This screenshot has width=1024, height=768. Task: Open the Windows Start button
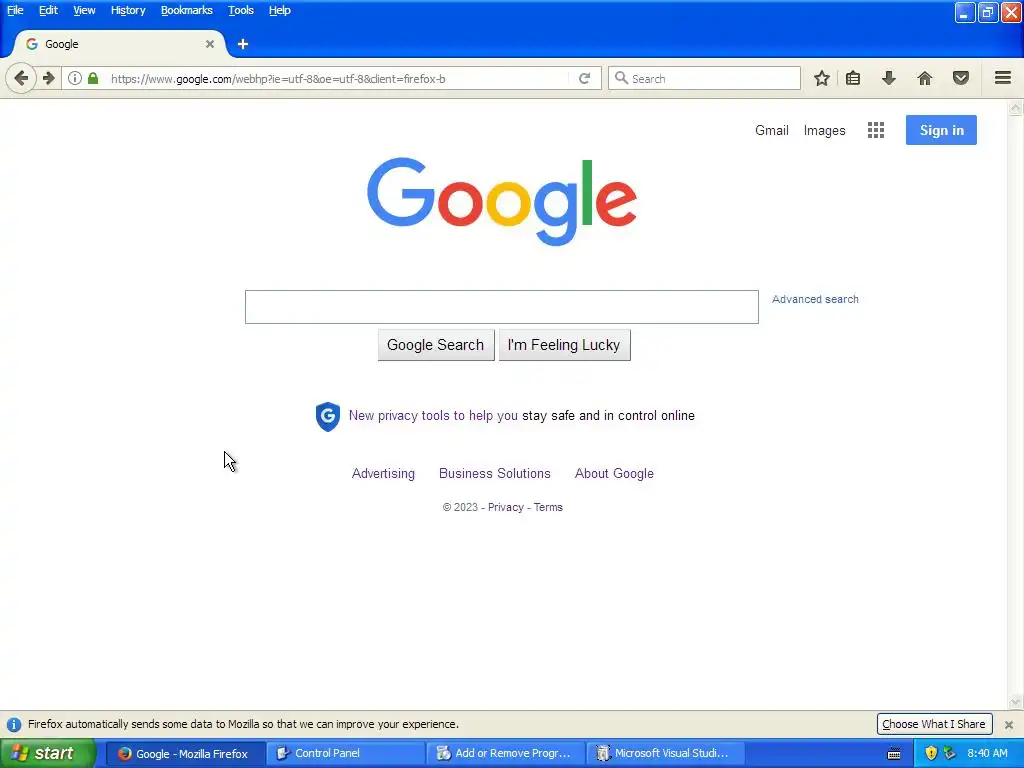click(48, 753)
